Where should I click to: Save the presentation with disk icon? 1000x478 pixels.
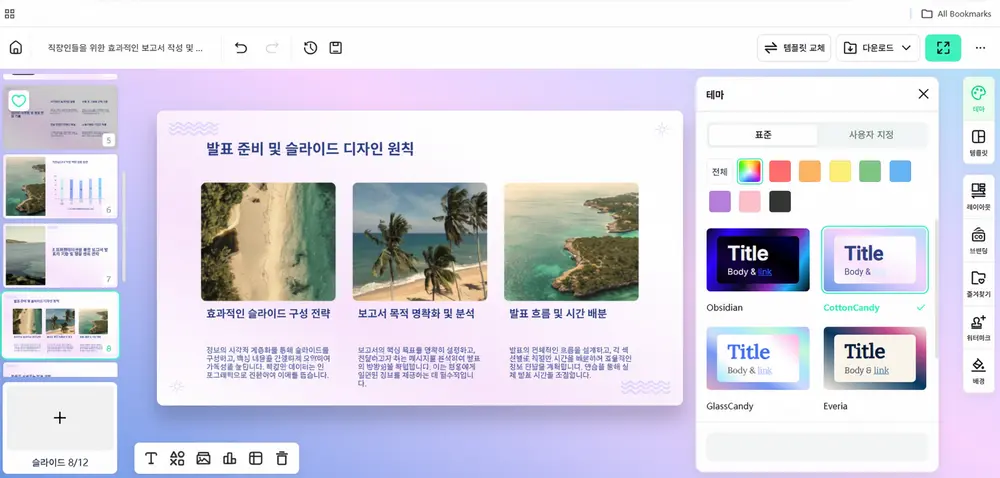pyautogui.click(x=335, y=48)
